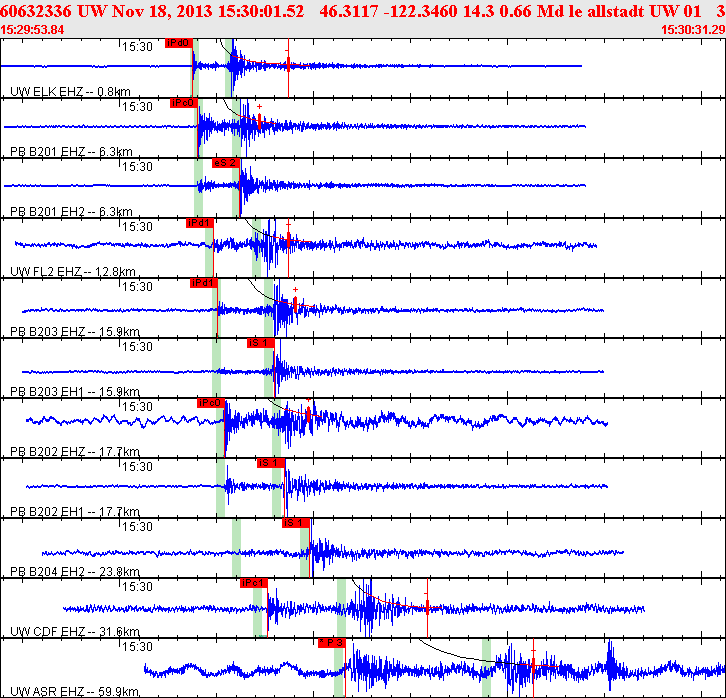Select the iPc0 pick marker on B201 EHZ
This screenshot has height=698, width=726.
(184, 103)
